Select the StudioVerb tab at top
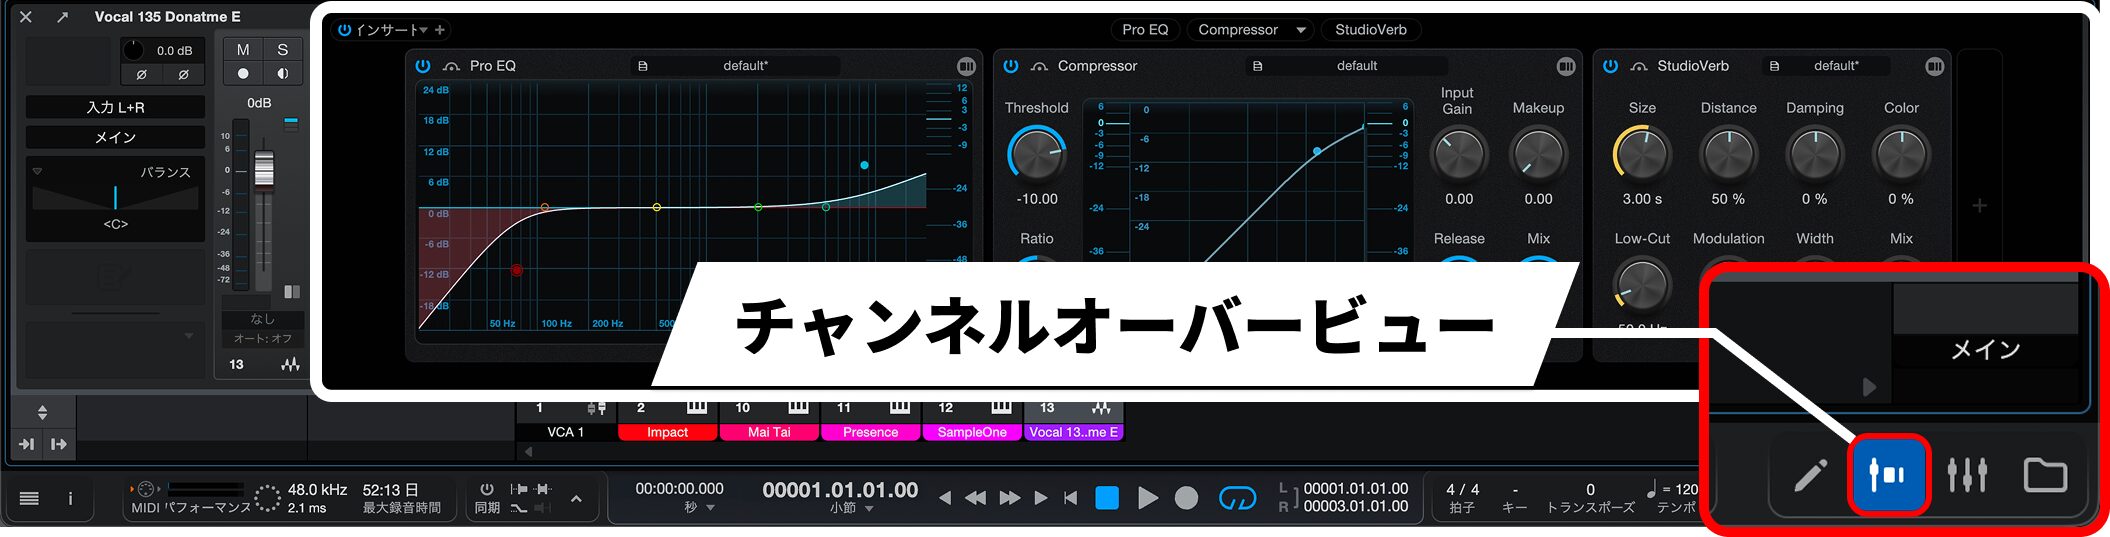Viewport: 2110px width, 537px height. click(x=1370, y=30)
